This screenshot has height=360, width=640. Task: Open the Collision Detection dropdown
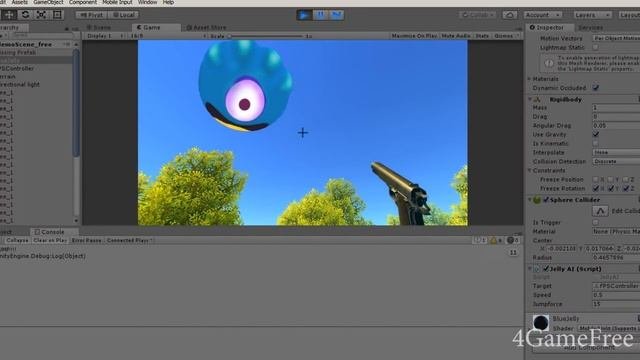click(616, 161)
